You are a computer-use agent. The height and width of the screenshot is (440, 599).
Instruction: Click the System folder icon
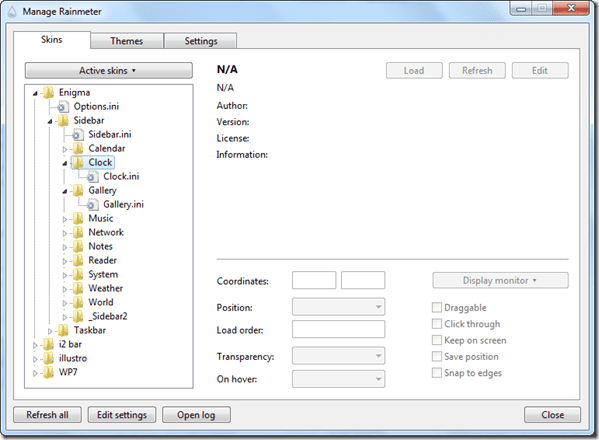pos(78,275)
